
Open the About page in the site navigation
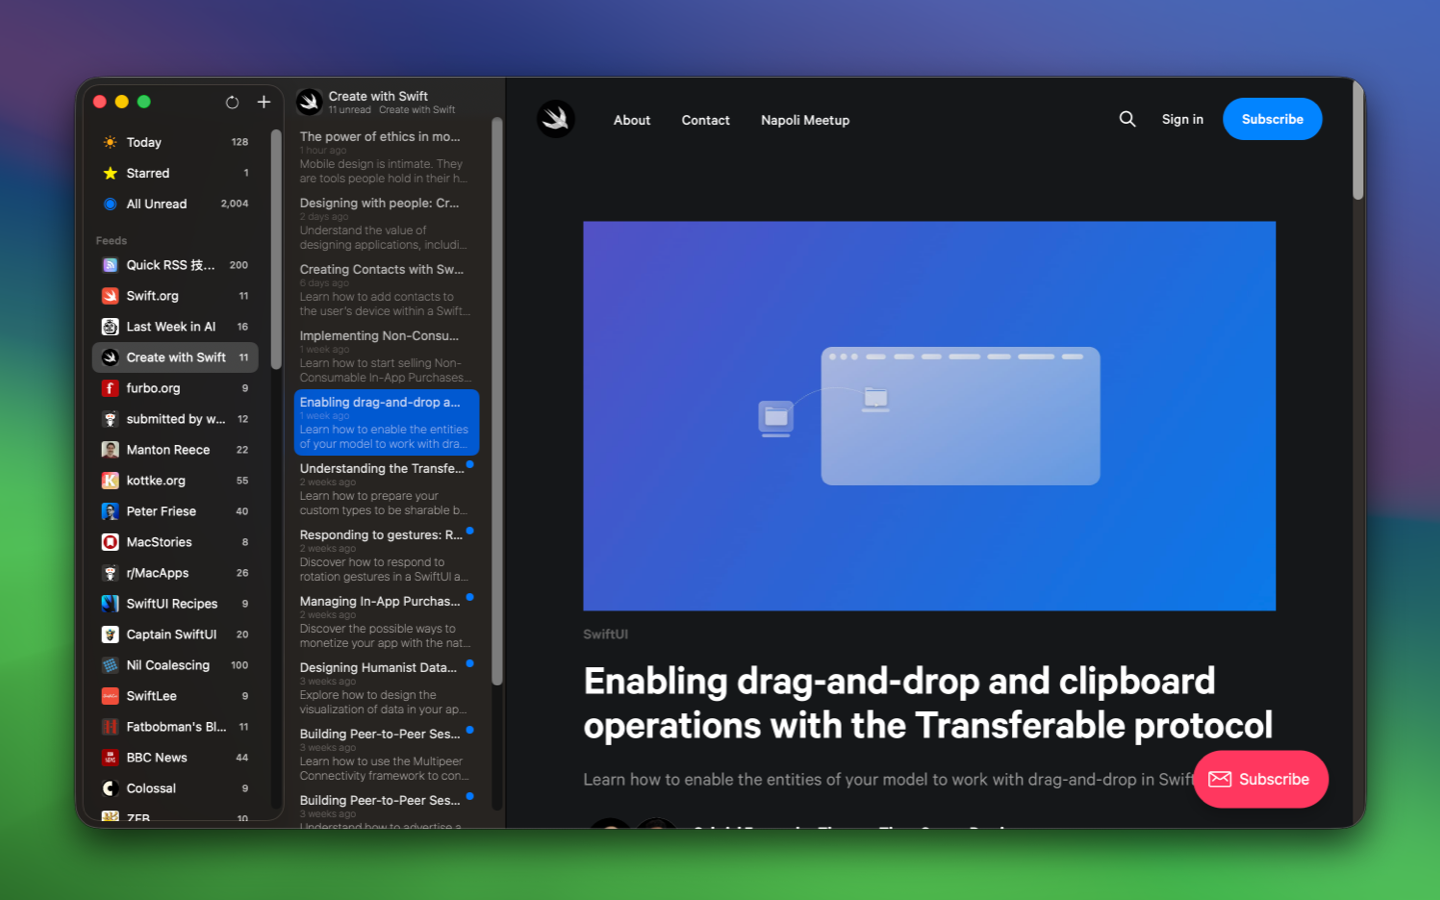631,119
